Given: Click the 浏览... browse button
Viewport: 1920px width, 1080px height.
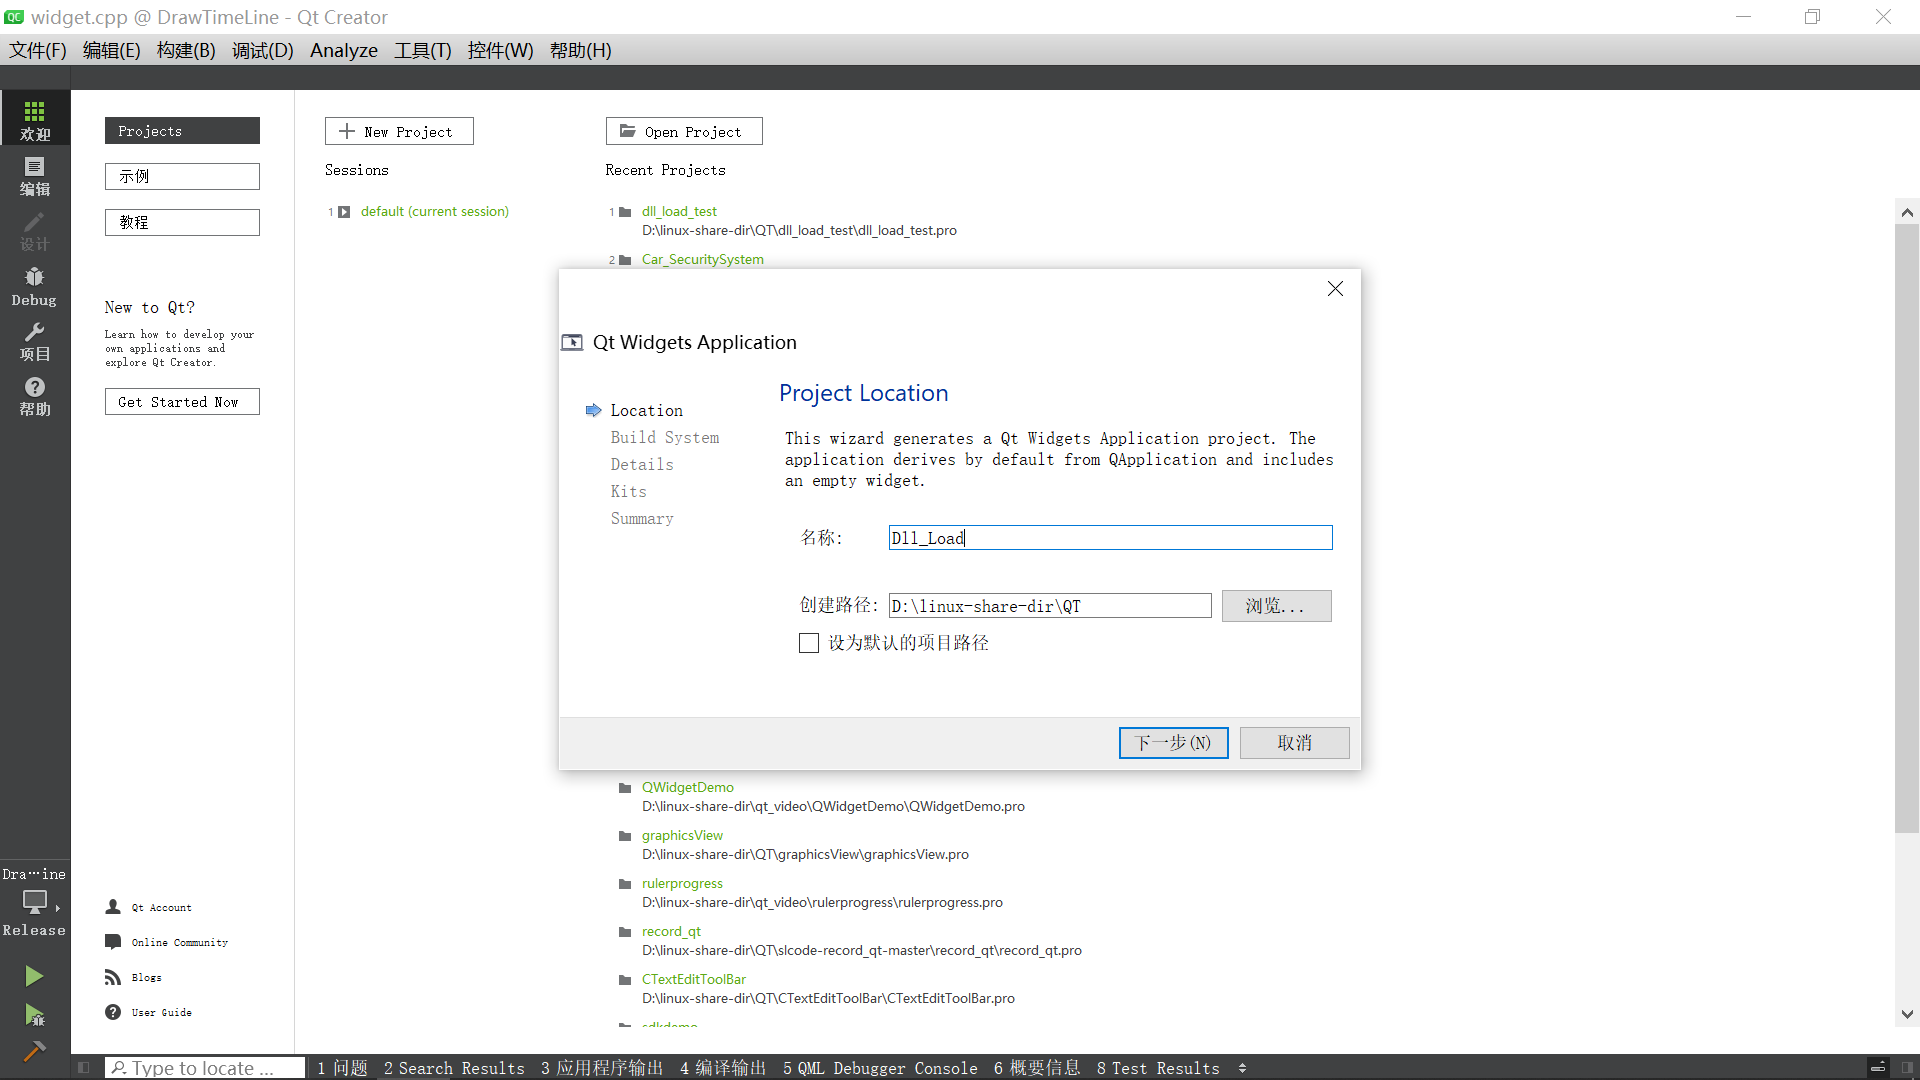Looking at the screenshot, I should [1276, 606].
